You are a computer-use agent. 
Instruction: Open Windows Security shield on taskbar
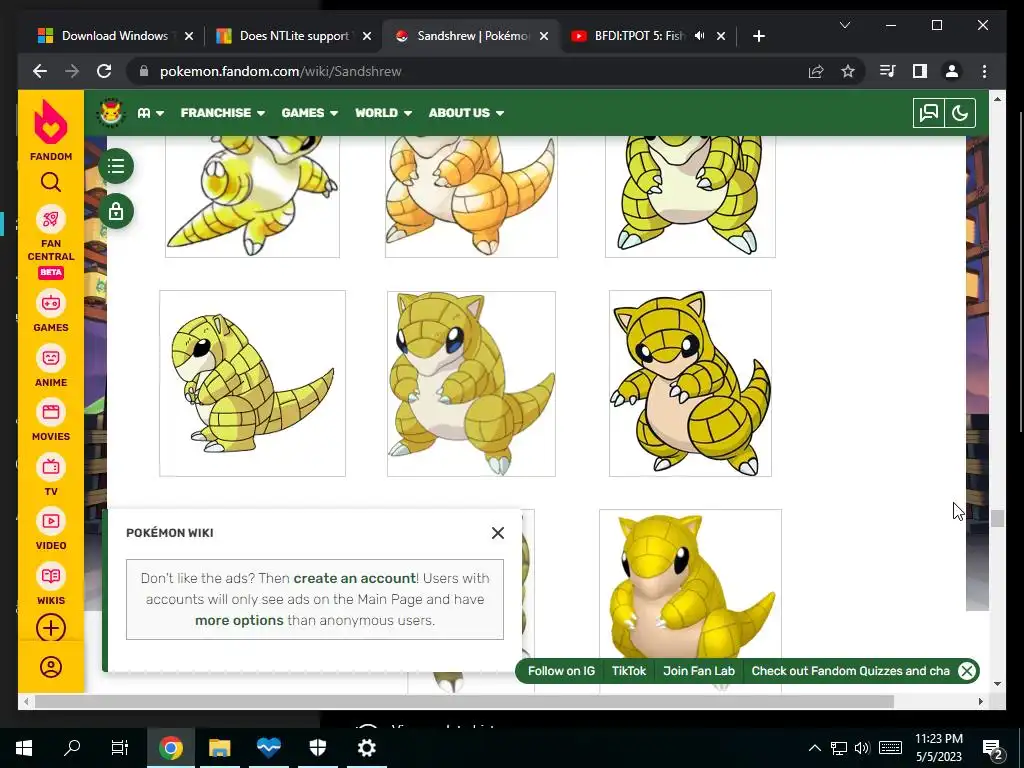[x=317, y=748]
